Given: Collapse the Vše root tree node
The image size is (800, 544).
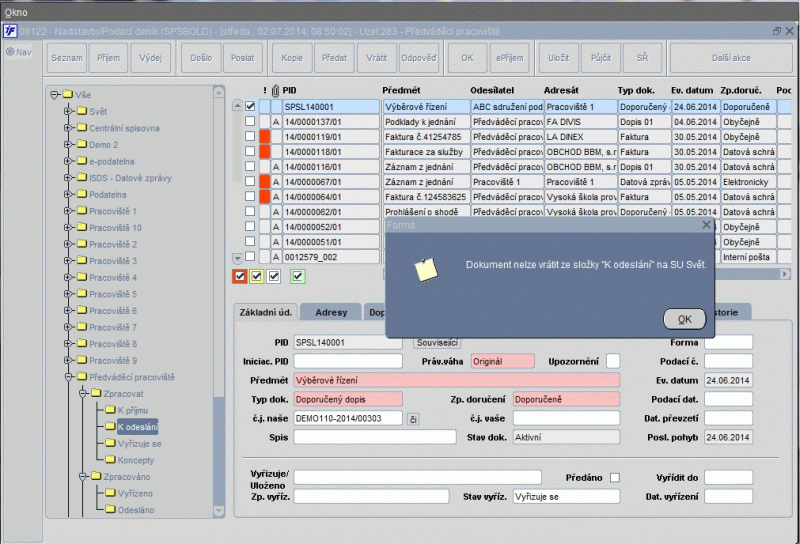Looking at the screenshot, I should point(55,94).
